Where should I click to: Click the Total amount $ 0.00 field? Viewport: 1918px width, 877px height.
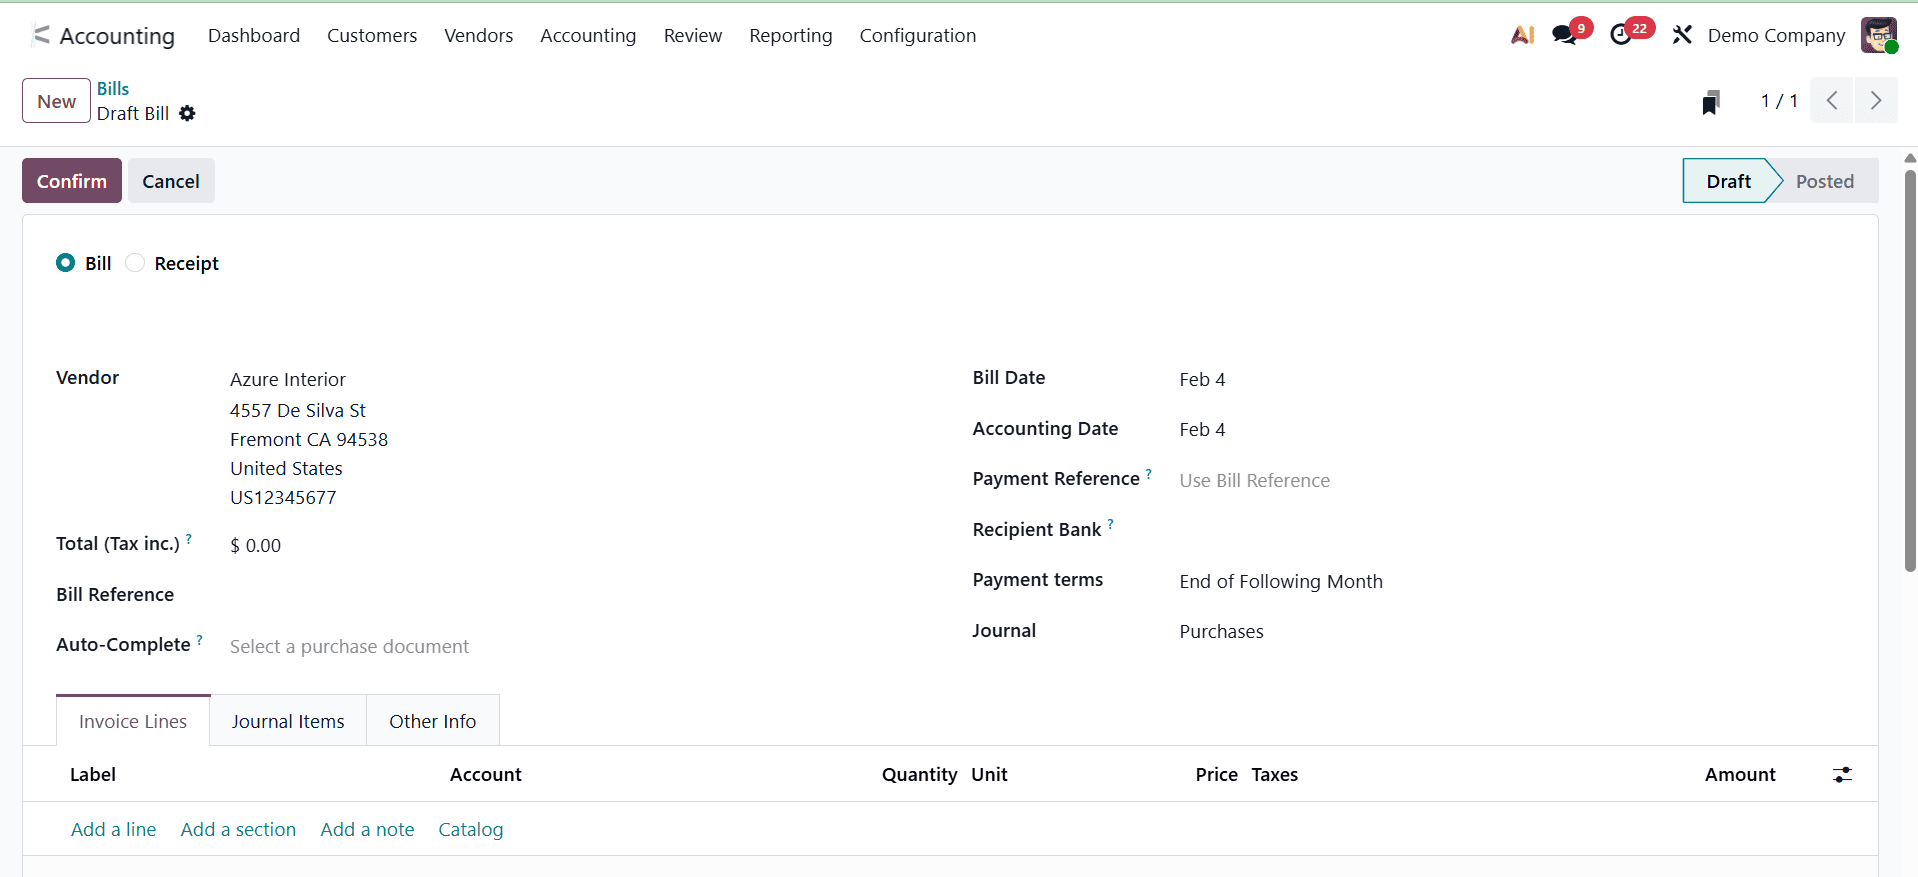click(x=255, y=546)
